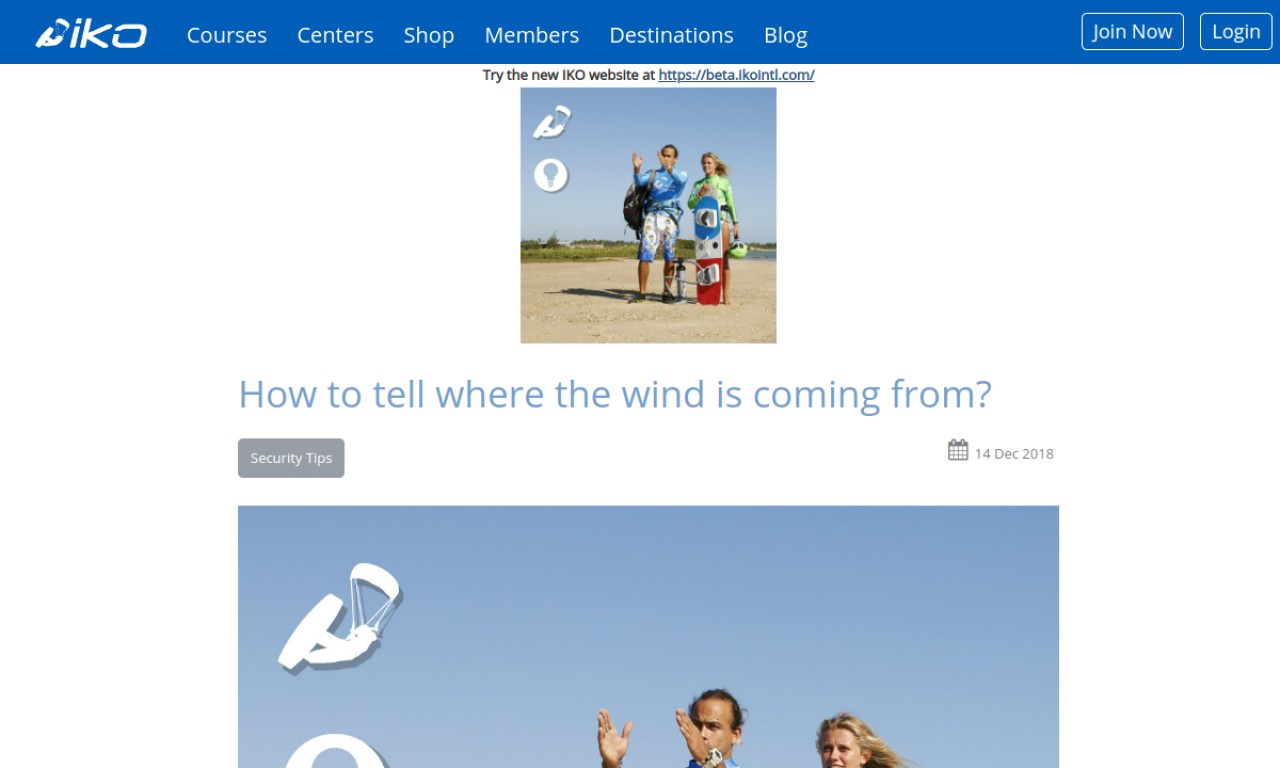Open the Shop section

[x=429, y=35]
